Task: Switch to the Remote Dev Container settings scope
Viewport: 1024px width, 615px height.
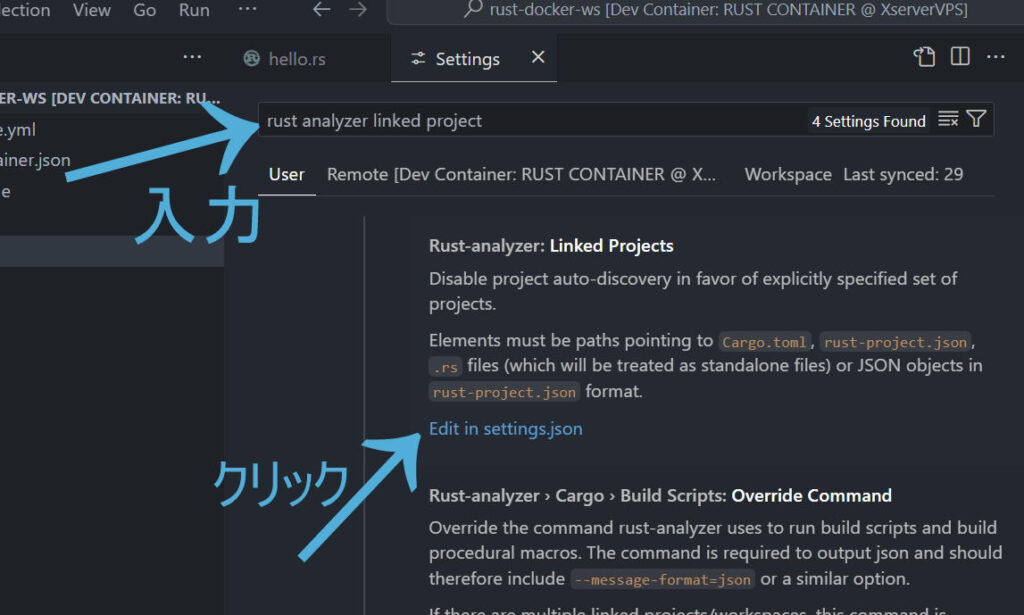Action: point(519,174)
